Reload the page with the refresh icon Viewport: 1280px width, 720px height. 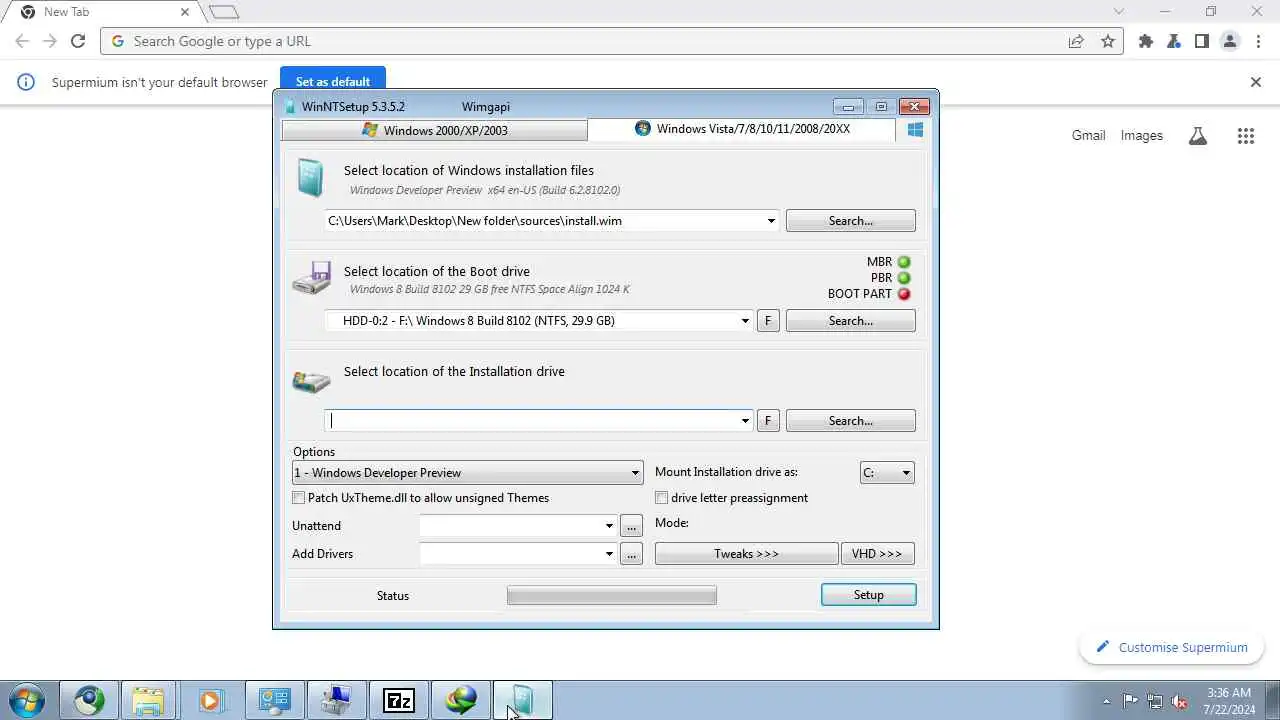[x=78, y=41]
